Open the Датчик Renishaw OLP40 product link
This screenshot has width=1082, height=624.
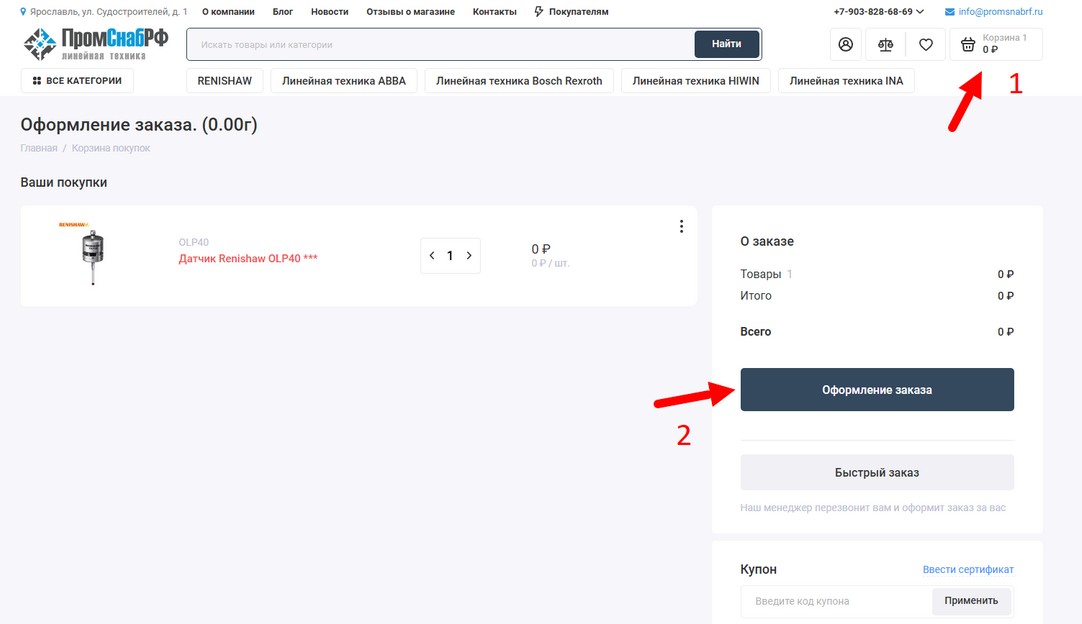tap(248, 258)
